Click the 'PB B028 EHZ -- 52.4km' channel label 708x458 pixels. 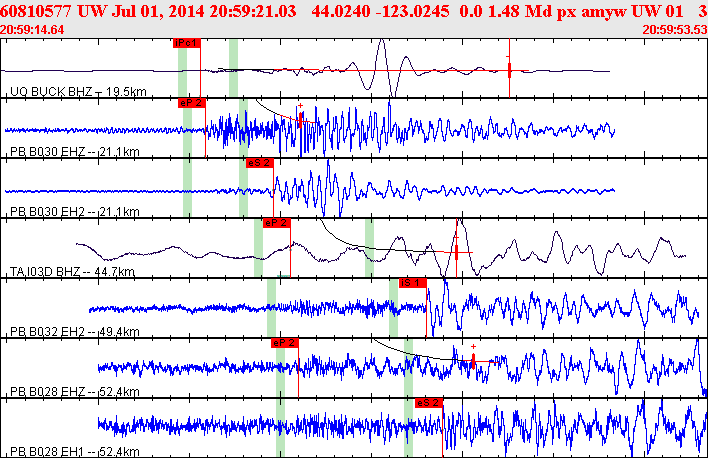(x=75, y=392)
